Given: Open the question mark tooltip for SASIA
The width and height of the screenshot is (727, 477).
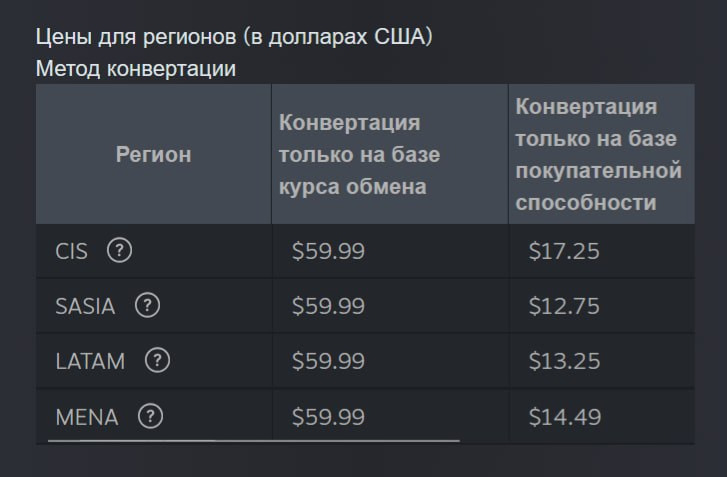Looking at the screenshot, I should coord(147,306).
